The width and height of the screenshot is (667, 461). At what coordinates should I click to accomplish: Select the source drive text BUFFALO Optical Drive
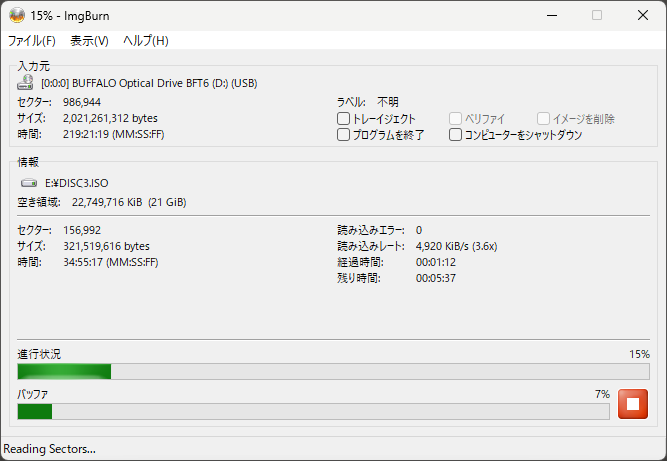point(149,83)
